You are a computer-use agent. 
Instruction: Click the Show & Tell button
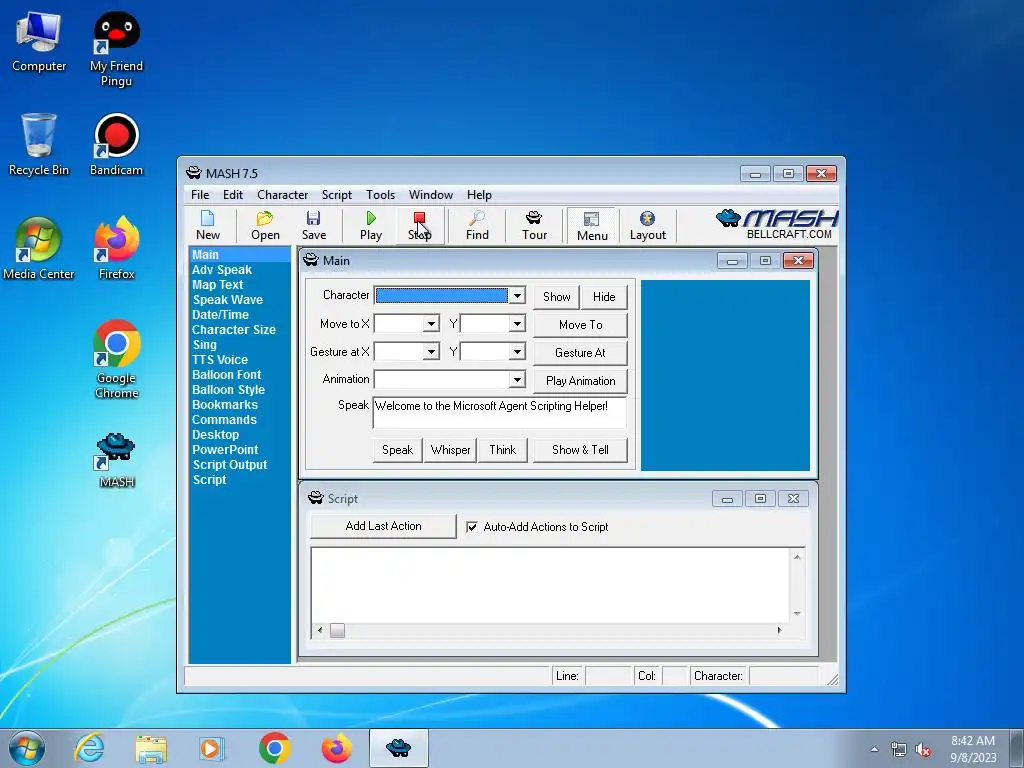click(581, 450)
